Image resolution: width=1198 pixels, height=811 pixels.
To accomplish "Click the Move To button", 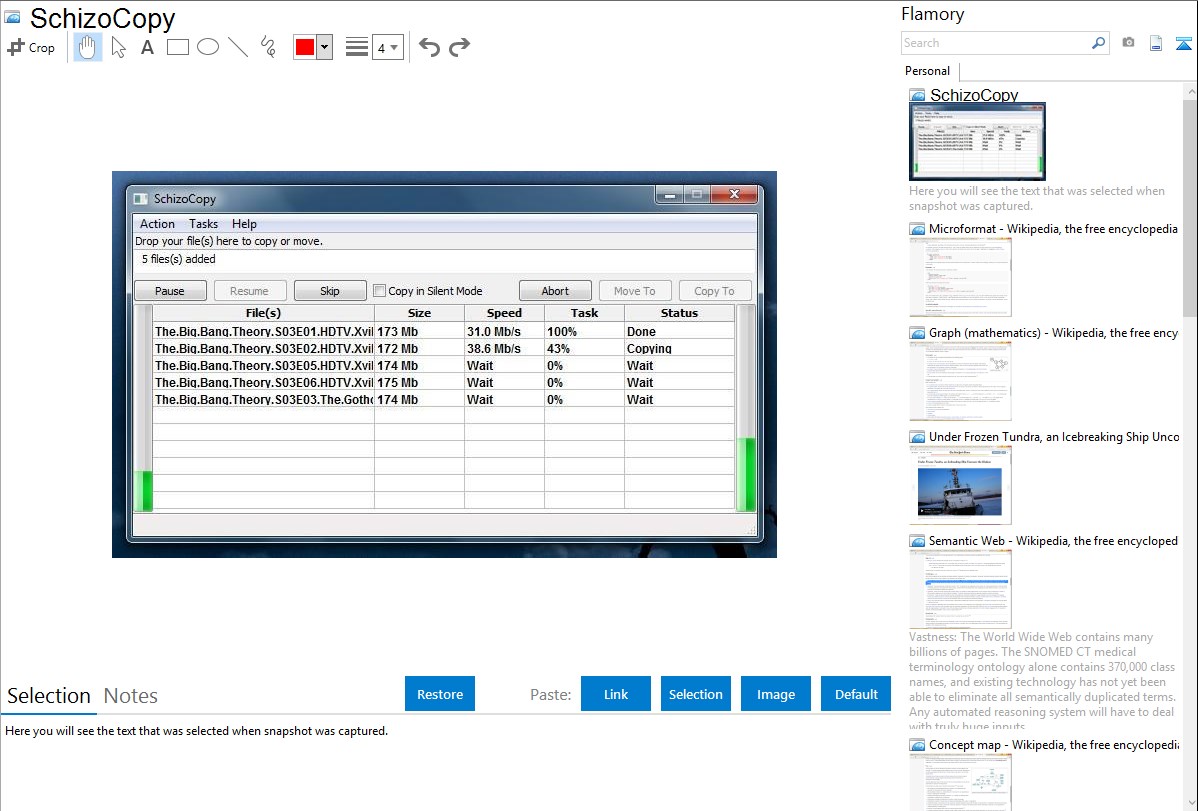I will [634, 291].
